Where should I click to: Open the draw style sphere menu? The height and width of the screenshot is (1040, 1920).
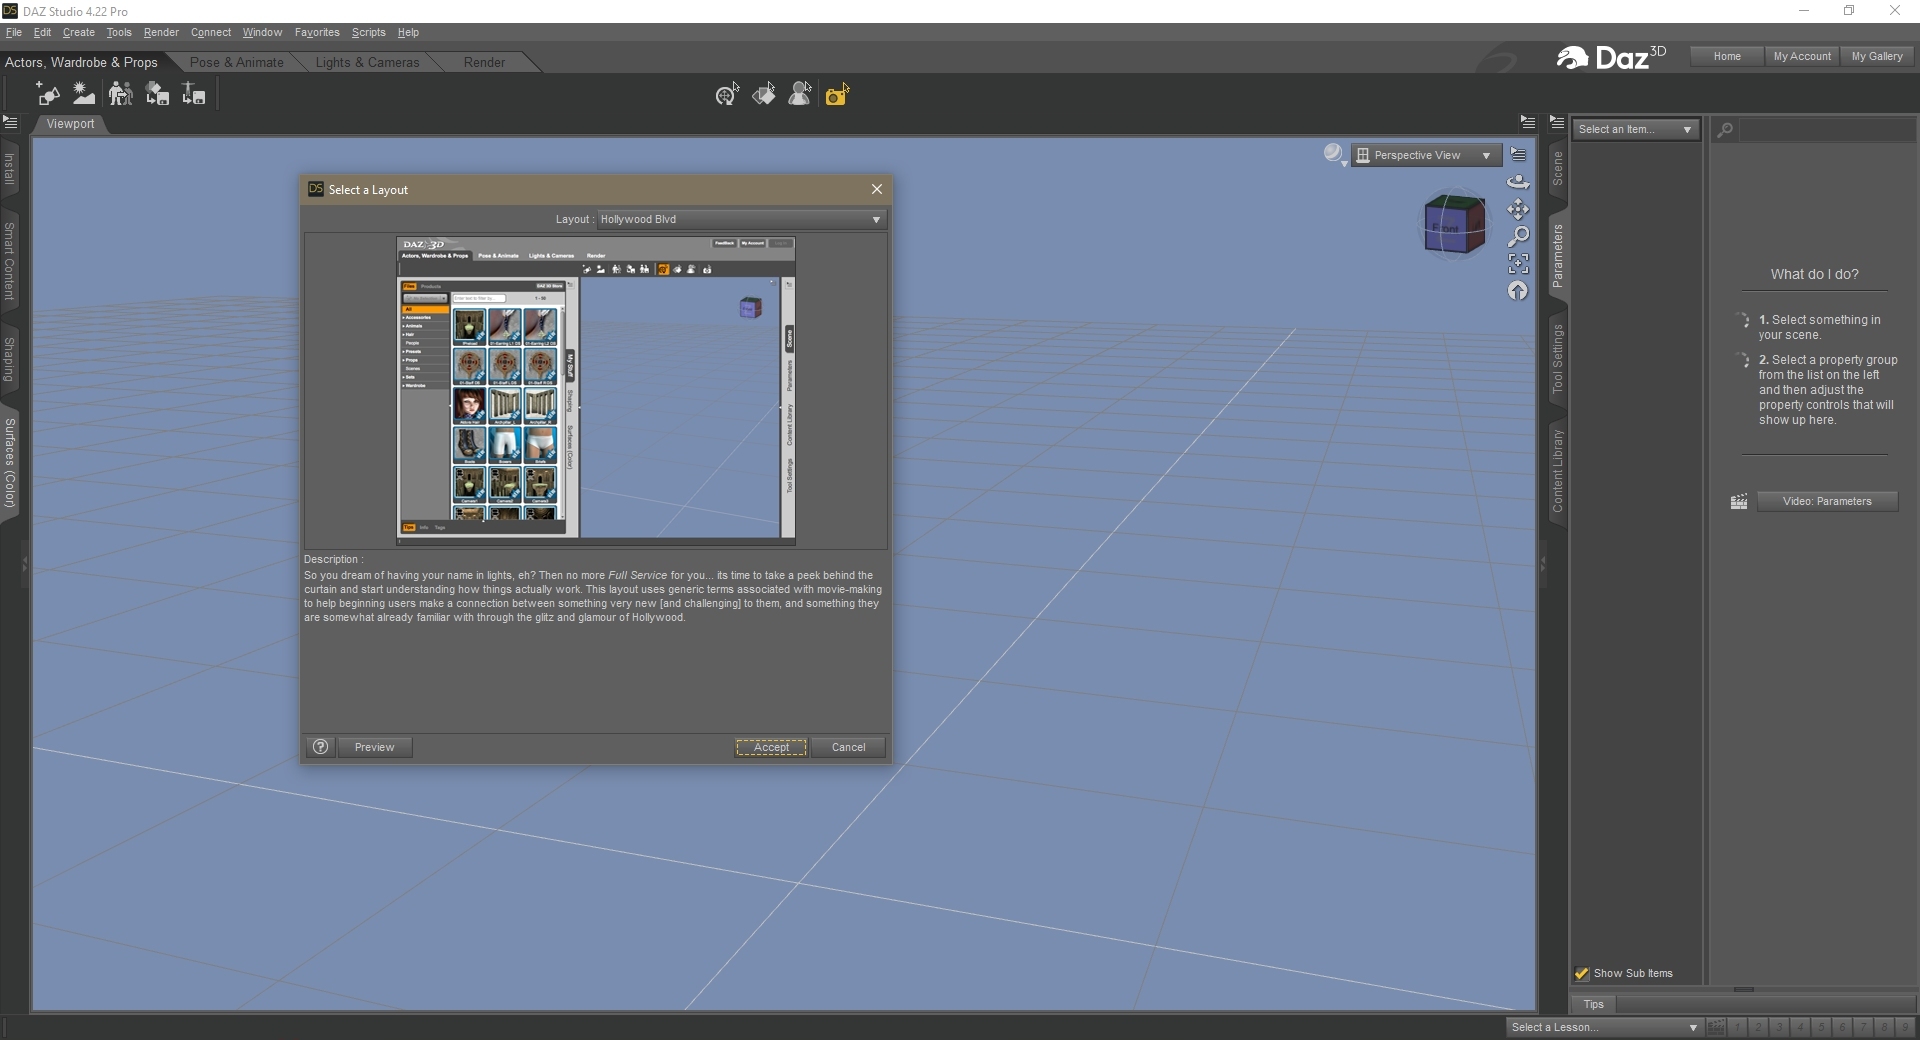1334,154
